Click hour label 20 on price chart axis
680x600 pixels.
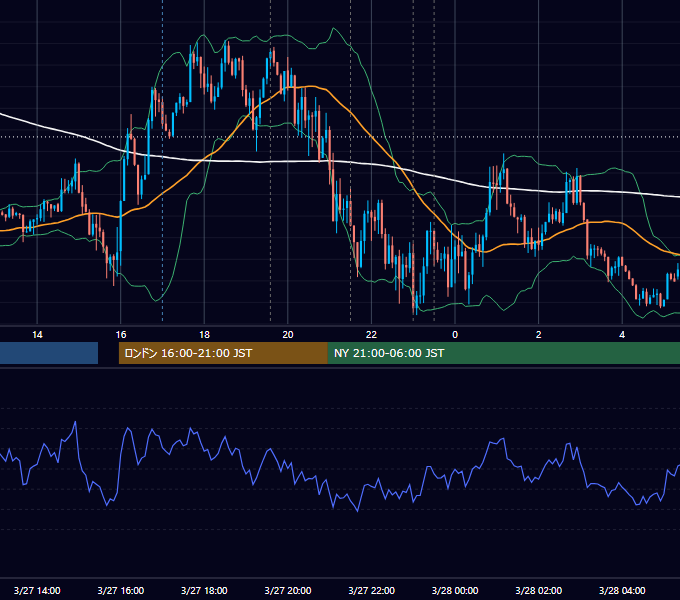(x=288, y=335)
